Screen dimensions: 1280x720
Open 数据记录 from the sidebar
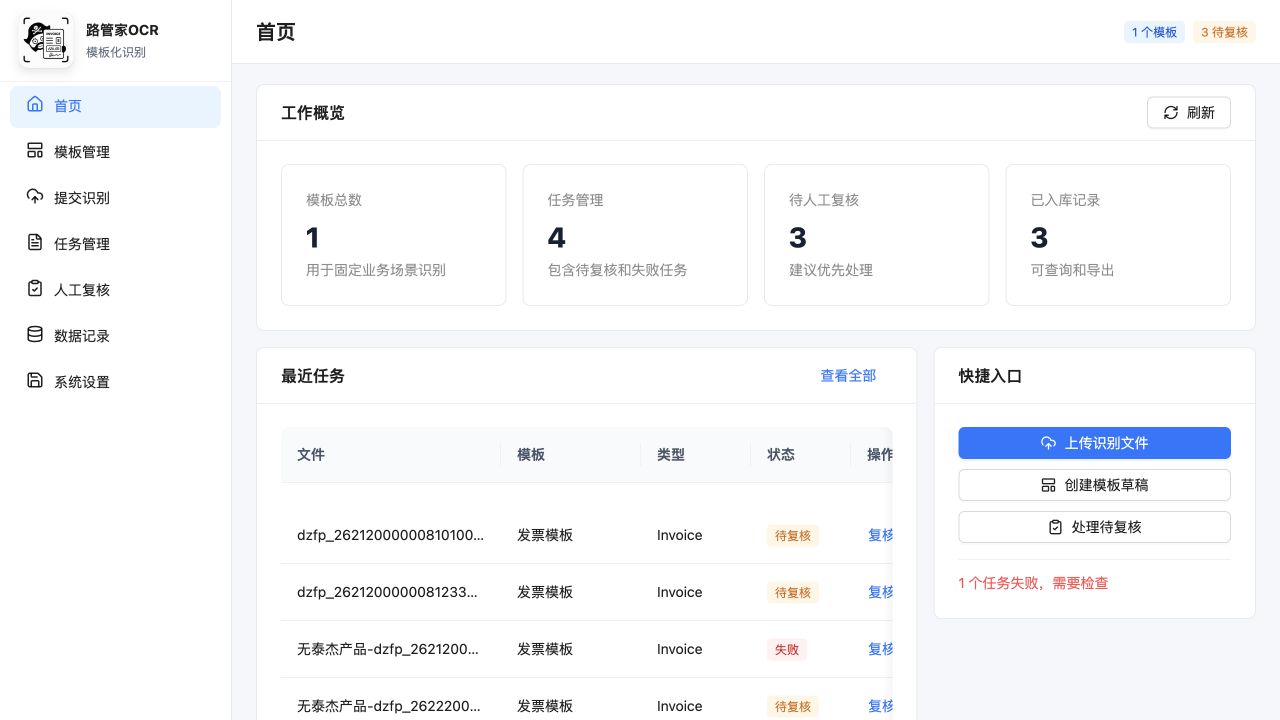tap(115, 336)
